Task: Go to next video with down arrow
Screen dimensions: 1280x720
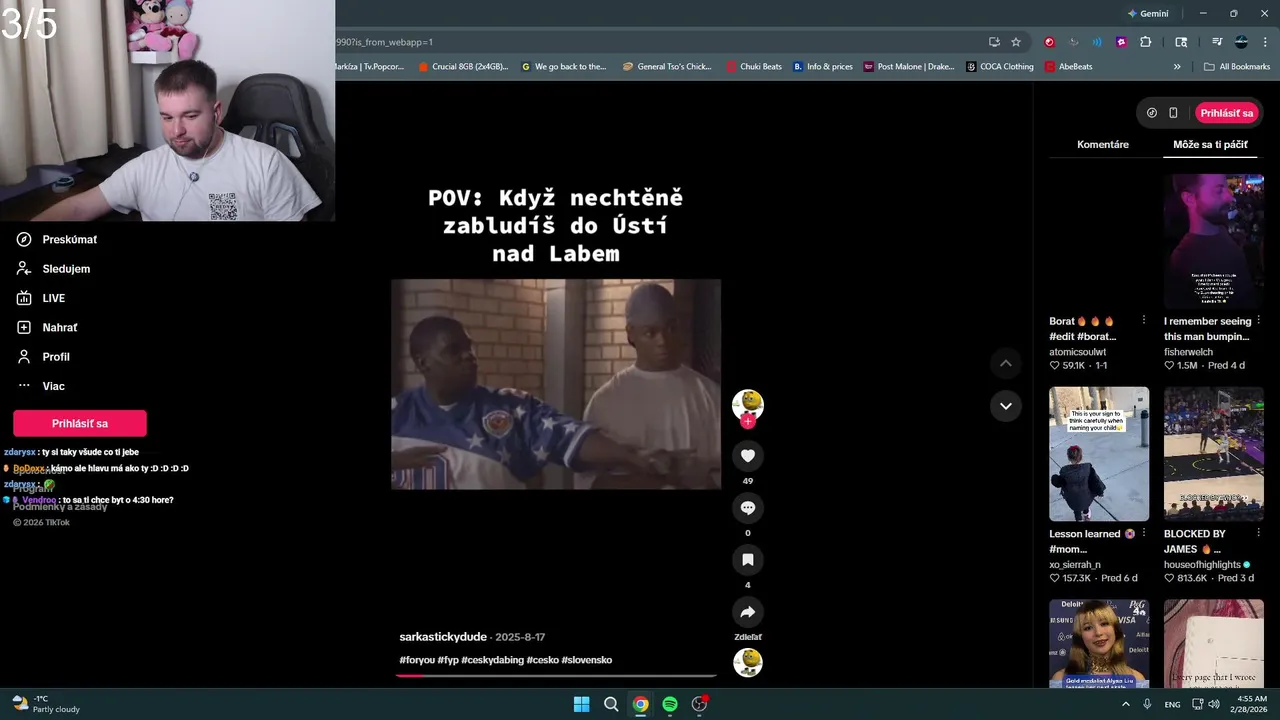Action: coord(1006,406)
